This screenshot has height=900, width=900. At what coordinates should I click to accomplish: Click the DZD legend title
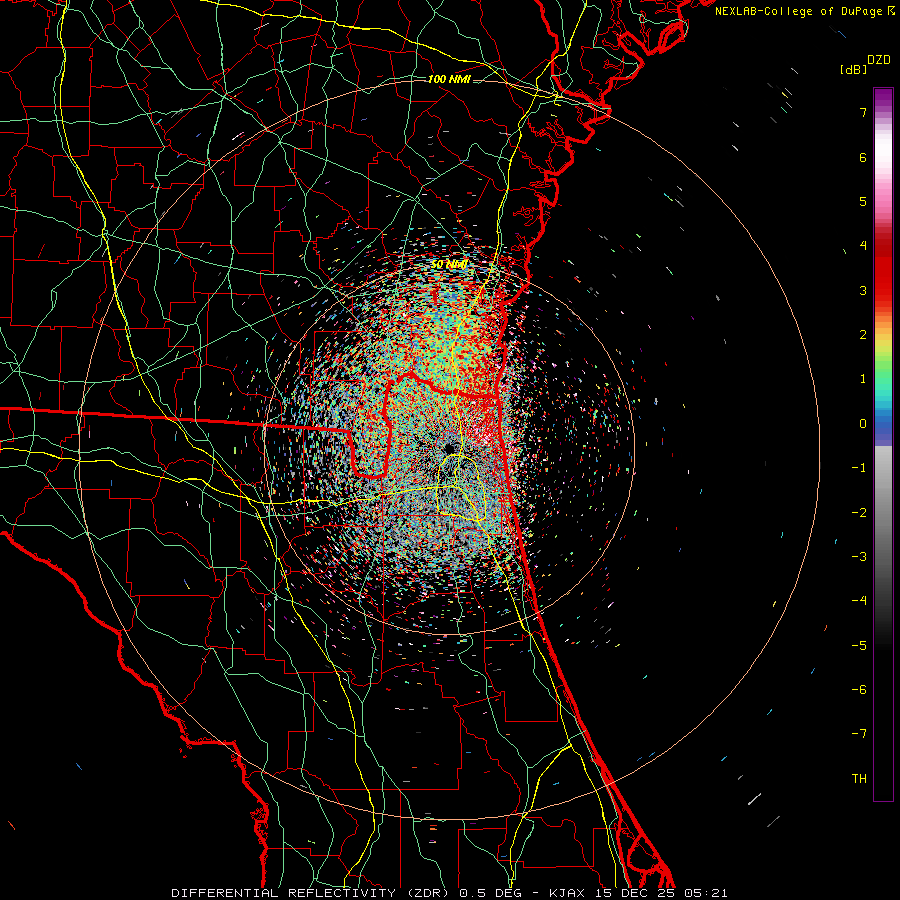coord(878,60)
